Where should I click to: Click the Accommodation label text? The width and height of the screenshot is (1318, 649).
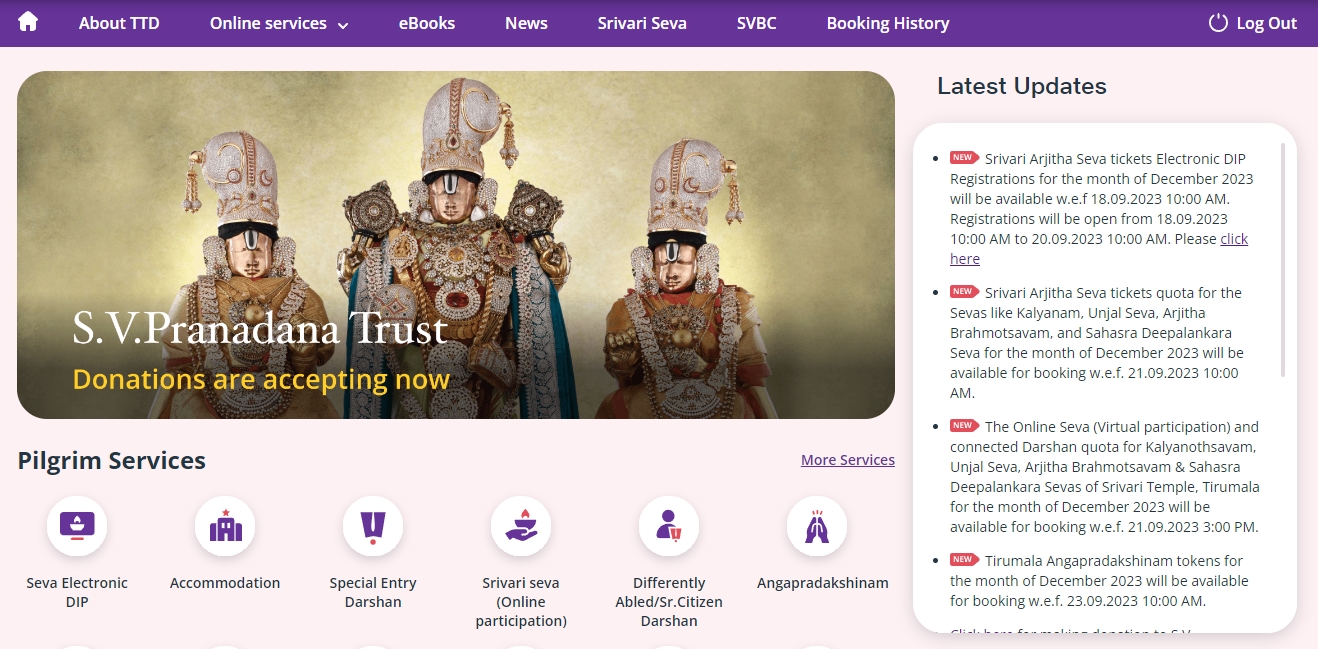(x=225, y=583)
